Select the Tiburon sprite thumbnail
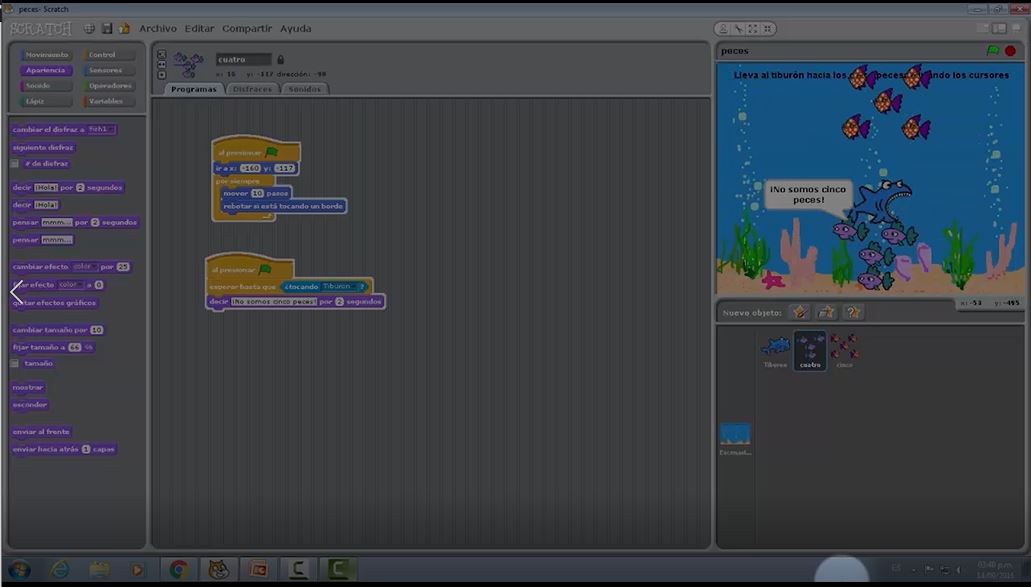Image resolution: width=1031 pixels, height=587 pixels. point(775,350)
